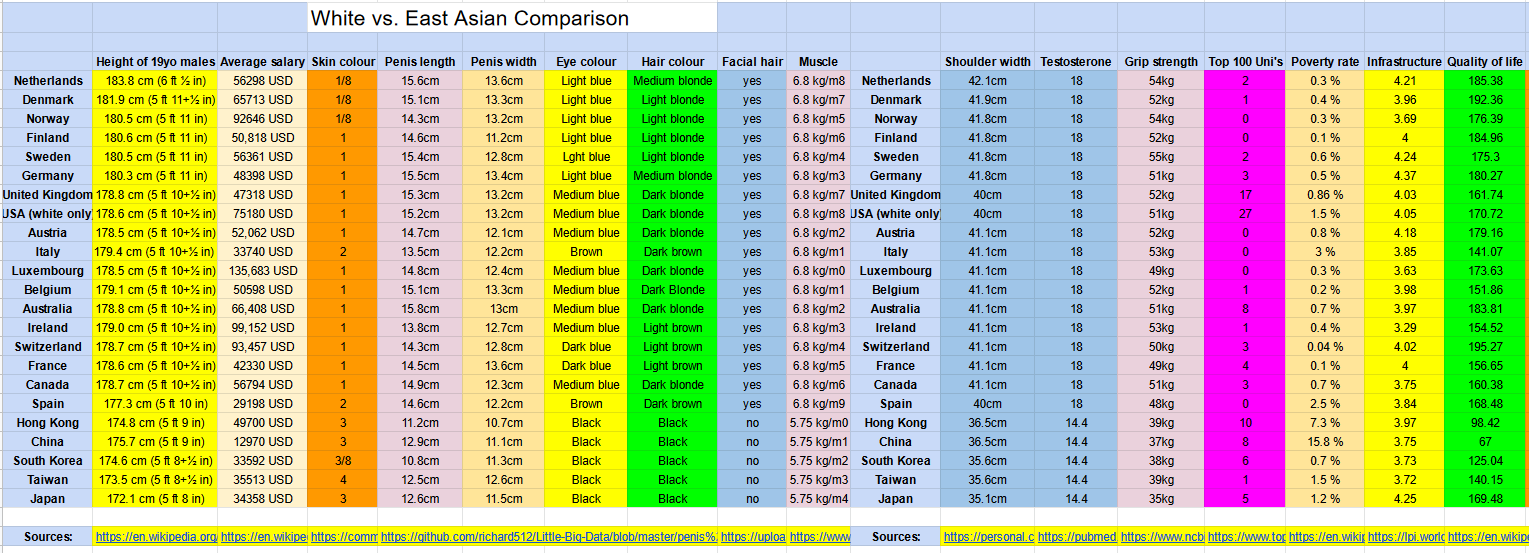Open the en.wikipedia.org link under Height column
The image size is (1529, 553).
tap(155, 537)
